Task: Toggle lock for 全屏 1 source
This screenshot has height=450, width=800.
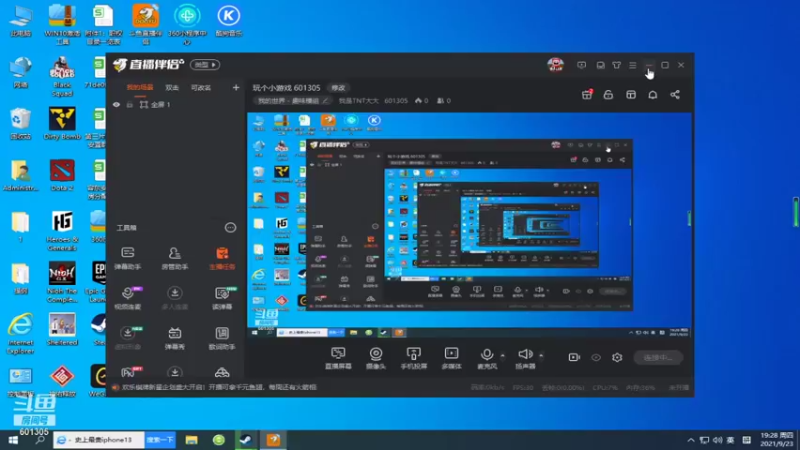Action: 130,105
